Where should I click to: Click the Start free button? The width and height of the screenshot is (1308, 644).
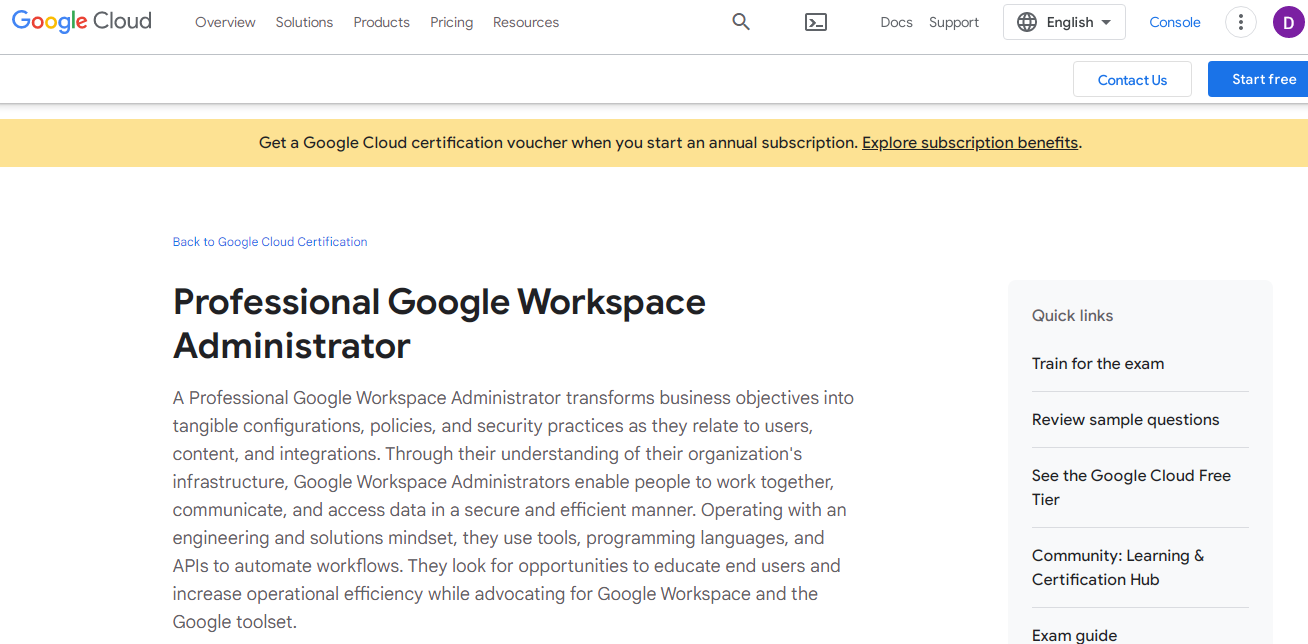click(x=1258, y=79)
